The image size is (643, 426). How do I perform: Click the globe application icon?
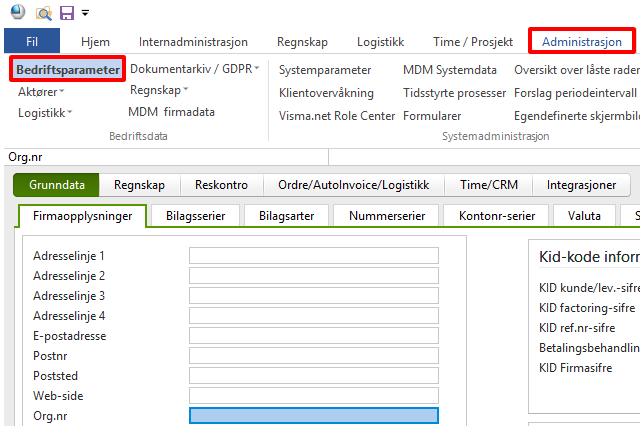(x=16, y=13)
